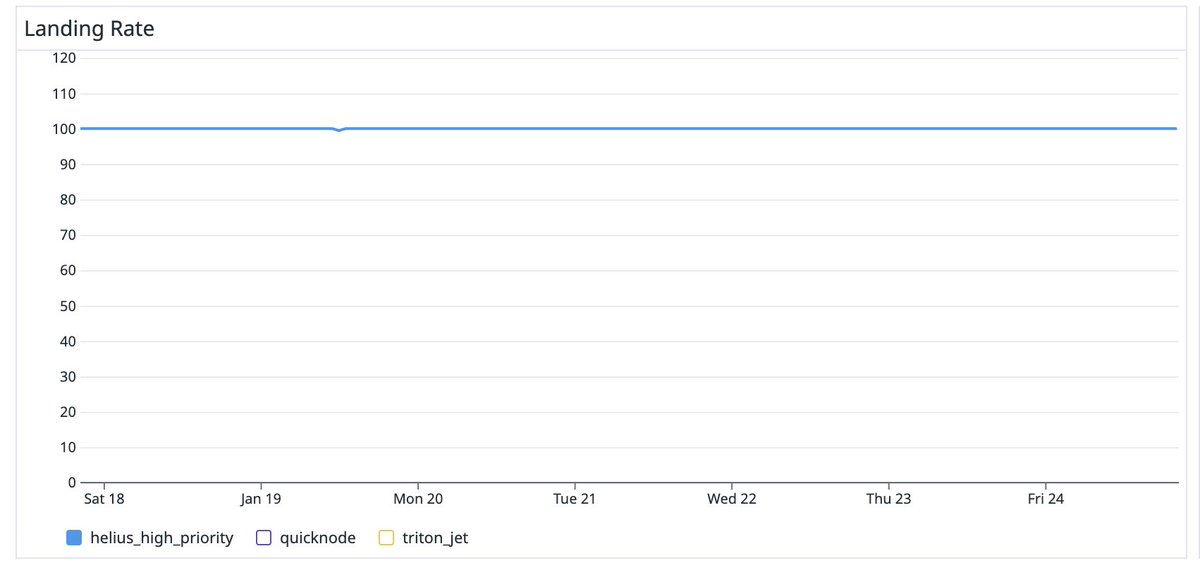Image resolution: width=1200 pixels, height=563 pixels.
Task: Click the Wed 22 x-axis label
Action: pyautogui.click(x=732, y=499)
